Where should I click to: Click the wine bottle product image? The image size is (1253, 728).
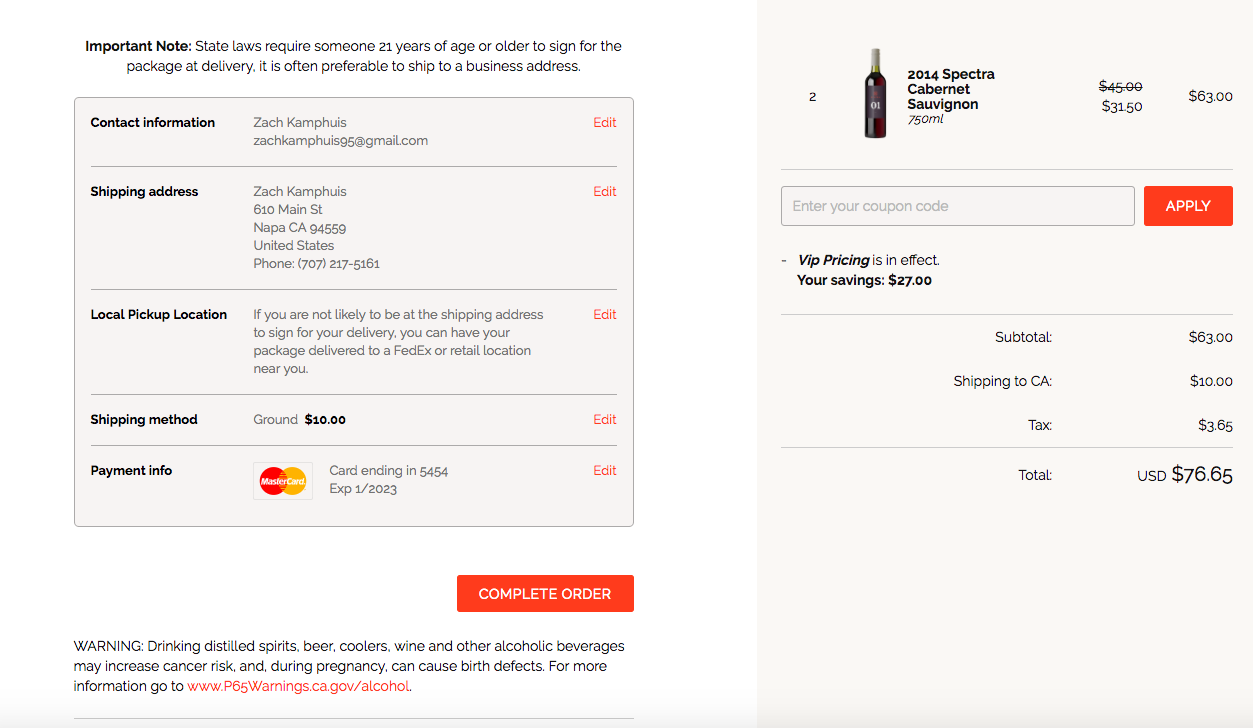point(875,94)
